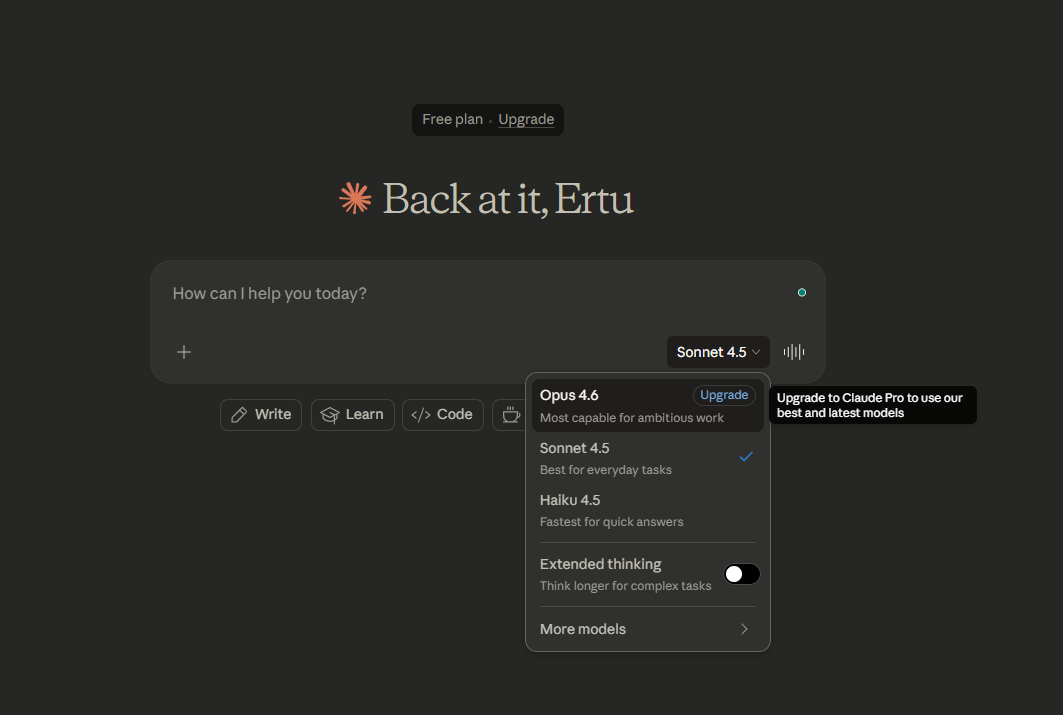Expand the More models submenu
This screenshot has width=1063, height=715.
tap(647, 629)
